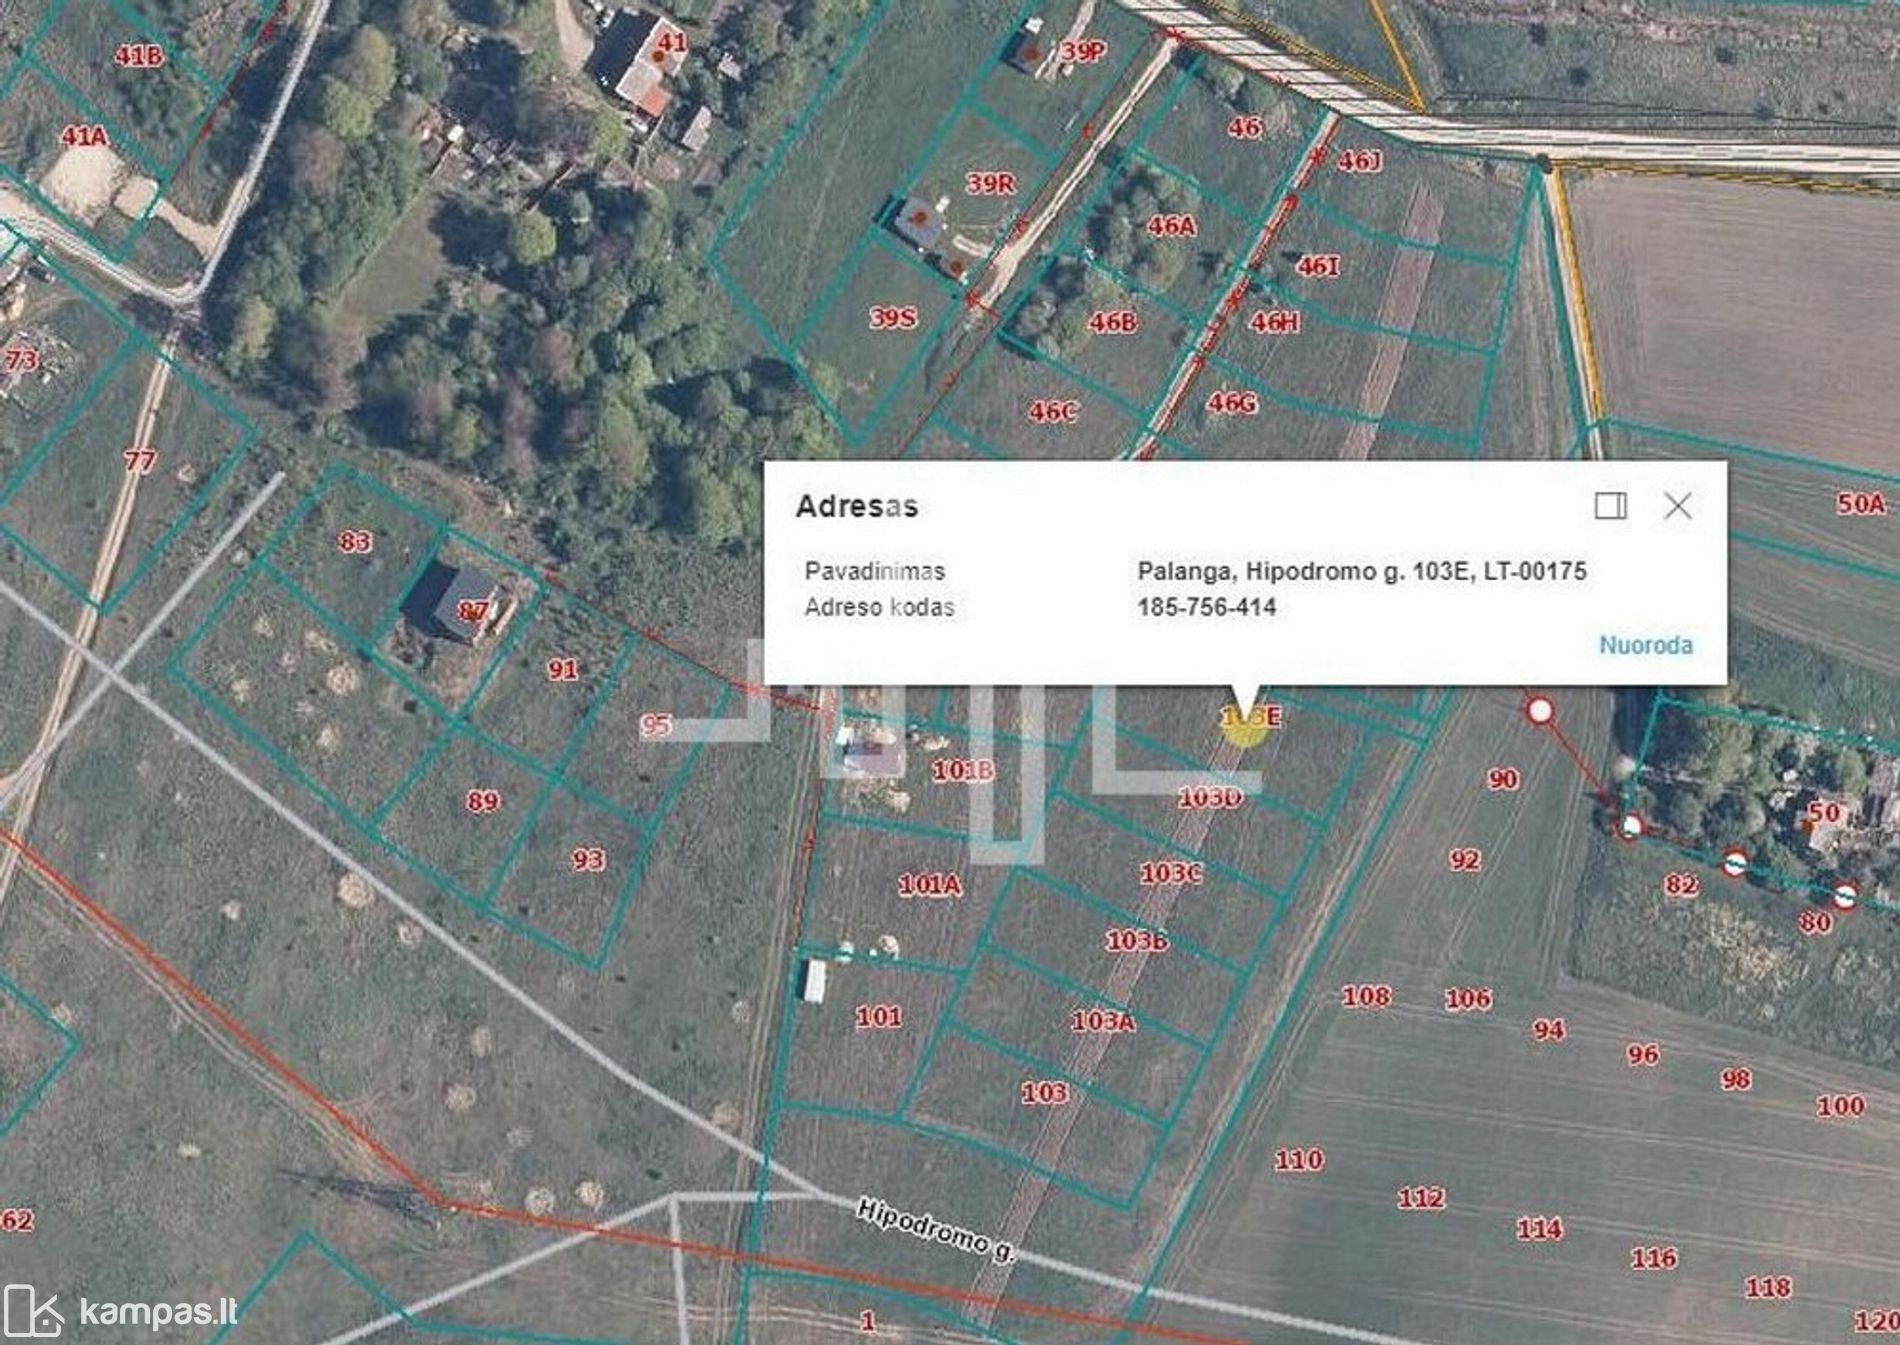This screenshot has height=1345, width=1900.
Task: Click the yellow 103E location marker
Action: (x=1244, y=723)
